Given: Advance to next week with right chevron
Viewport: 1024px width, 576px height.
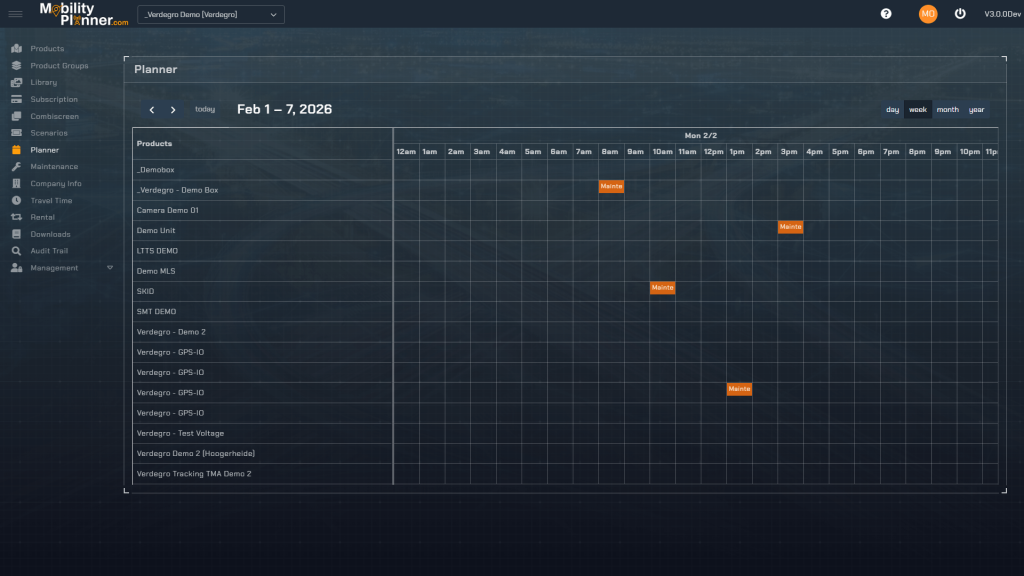Looking at the screenshot, I should 173,110.
